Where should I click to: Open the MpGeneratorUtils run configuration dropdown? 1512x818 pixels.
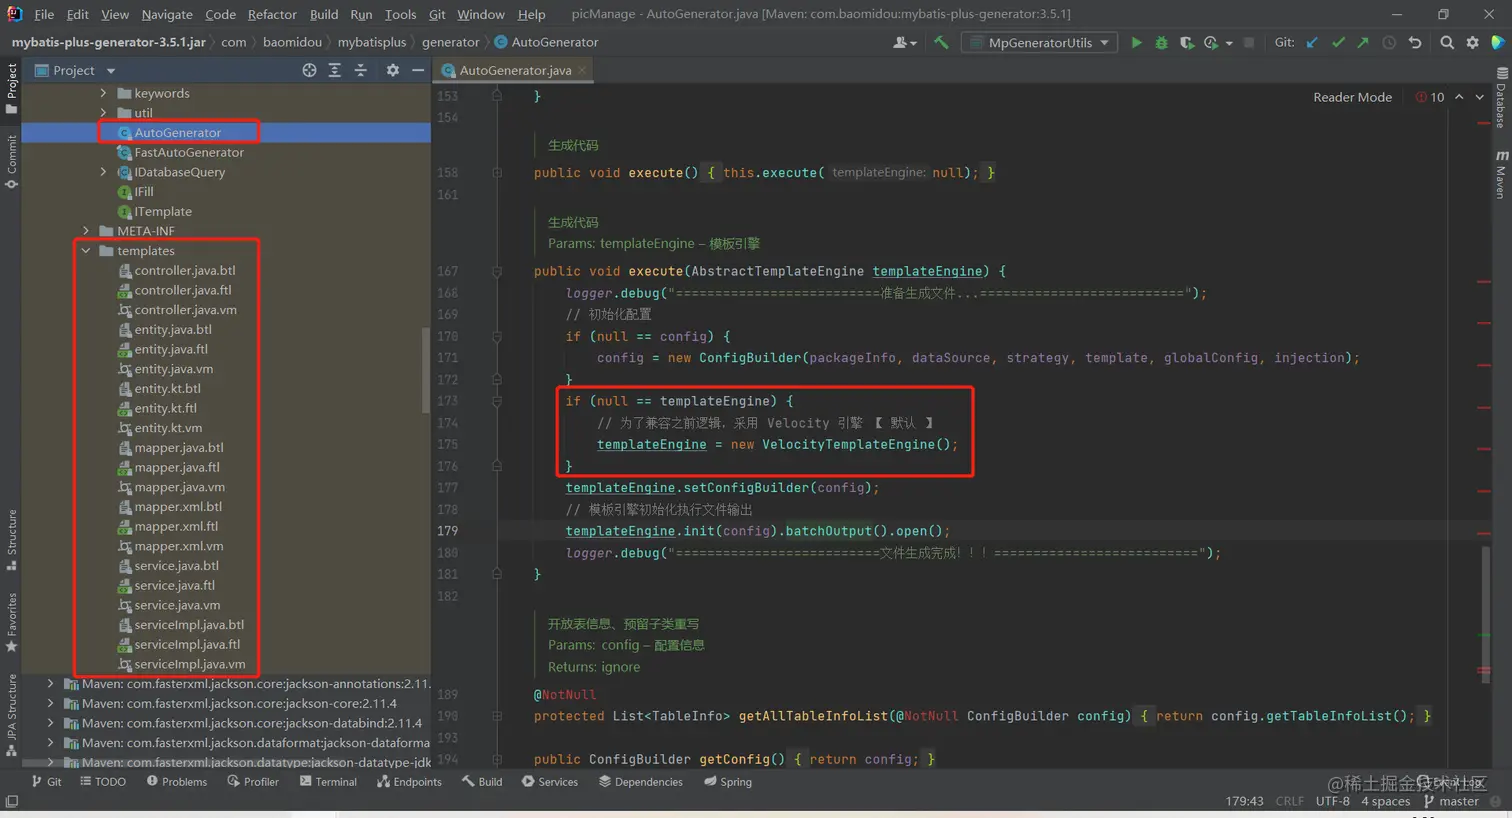pos(1039,43)
